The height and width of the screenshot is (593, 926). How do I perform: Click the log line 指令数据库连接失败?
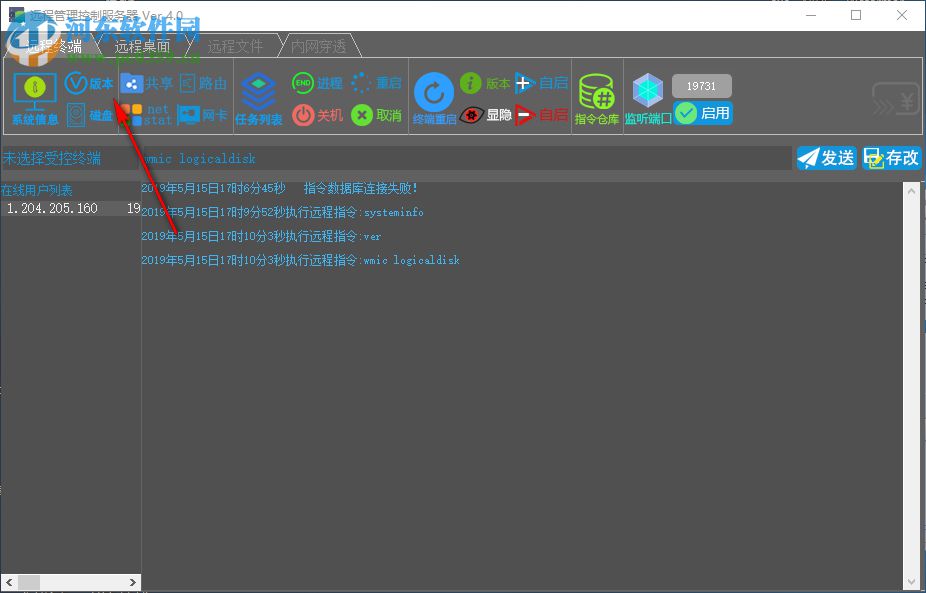pos(279,188)
